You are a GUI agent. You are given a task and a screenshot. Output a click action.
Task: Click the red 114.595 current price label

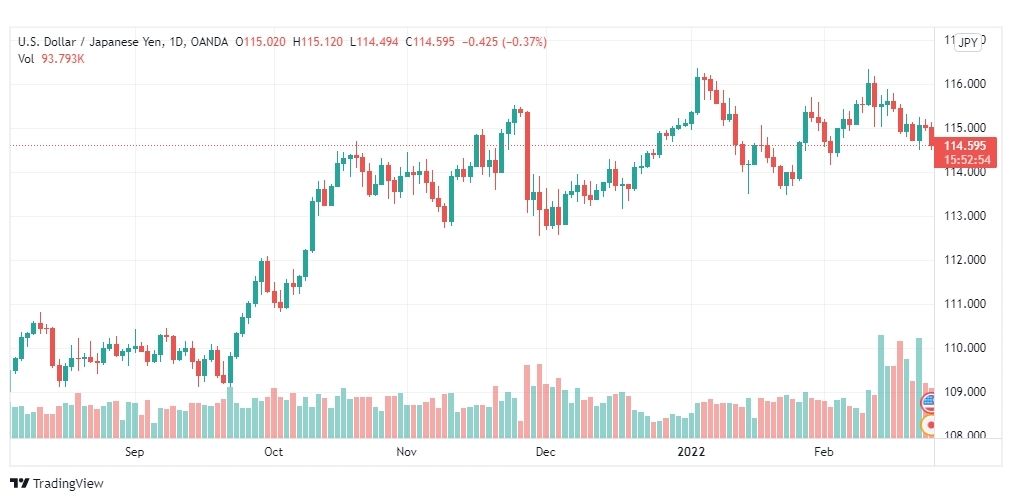pyautogui.click(x=965, y=145)
